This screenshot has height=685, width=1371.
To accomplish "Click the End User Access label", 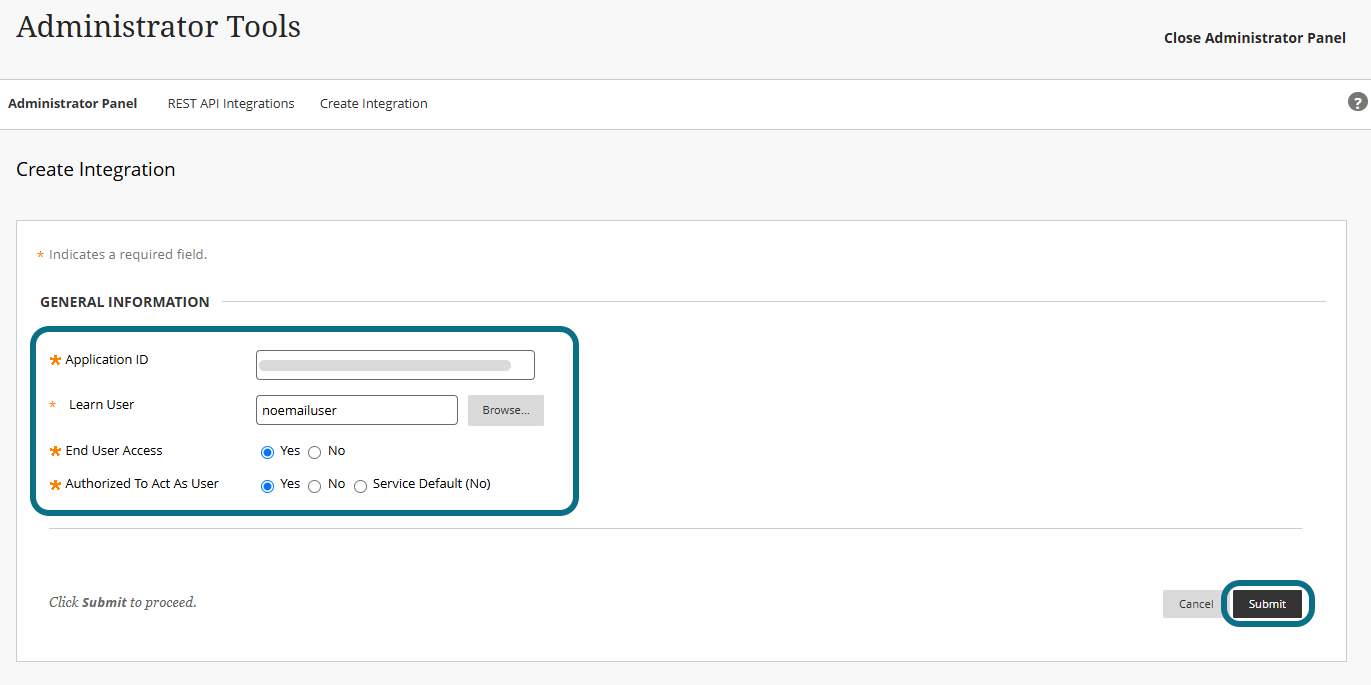I will (x=114, y=451).
